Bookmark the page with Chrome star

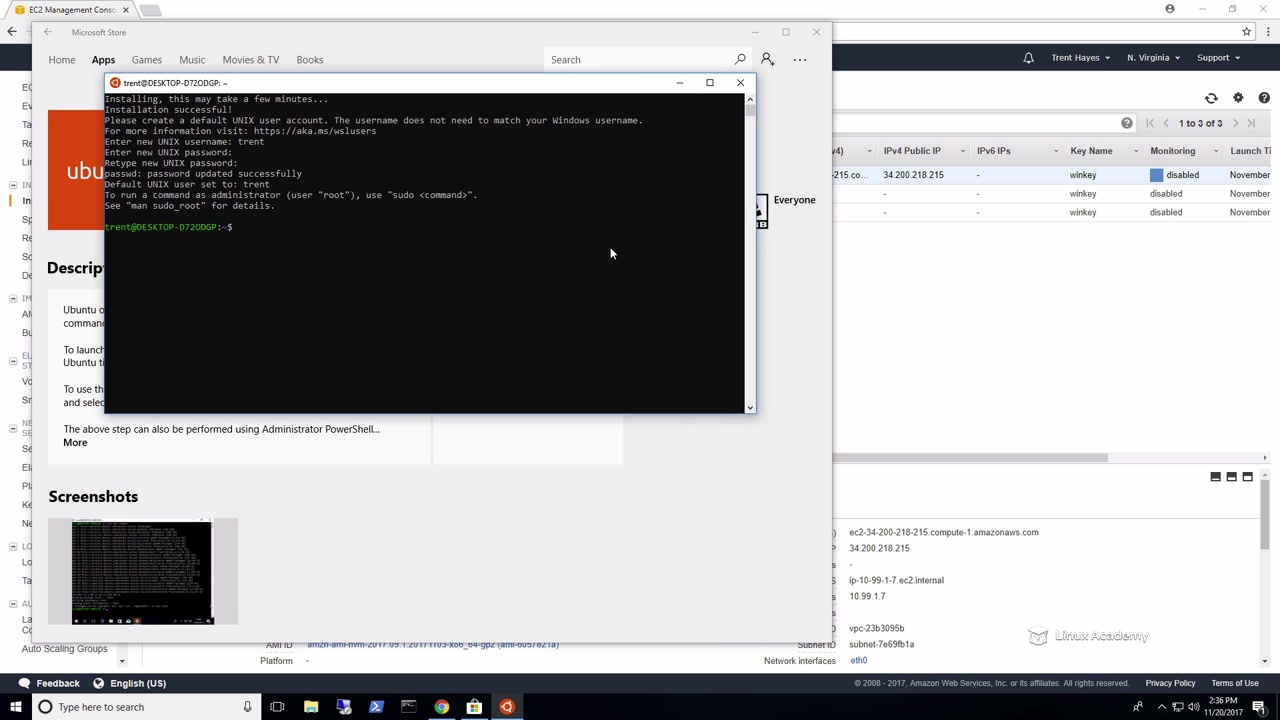click(1246, 32)
